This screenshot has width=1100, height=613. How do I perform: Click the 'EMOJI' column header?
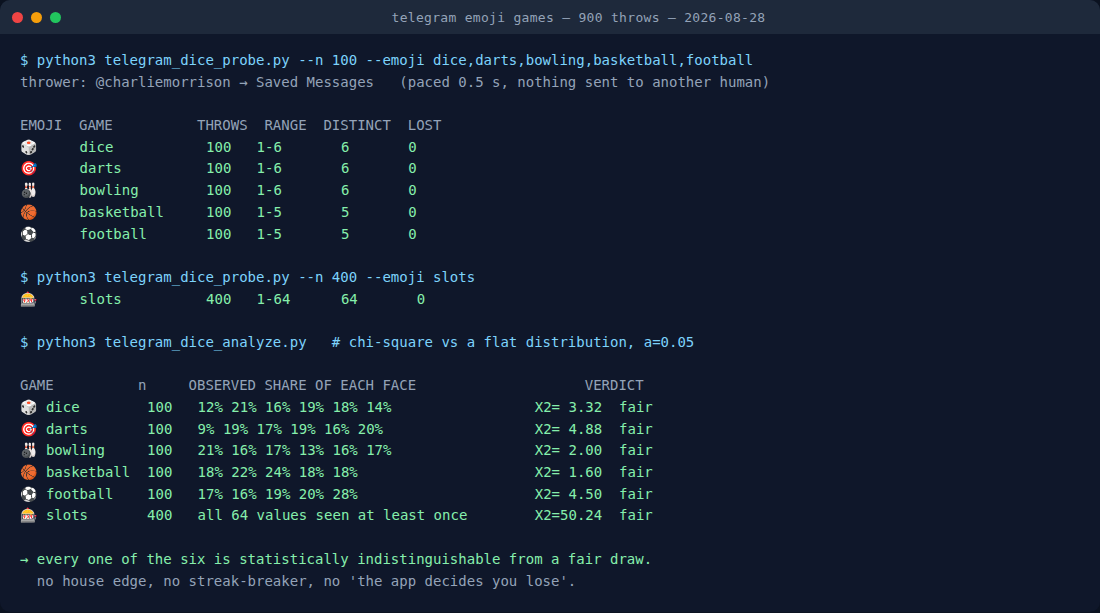(x=41, y=126)
